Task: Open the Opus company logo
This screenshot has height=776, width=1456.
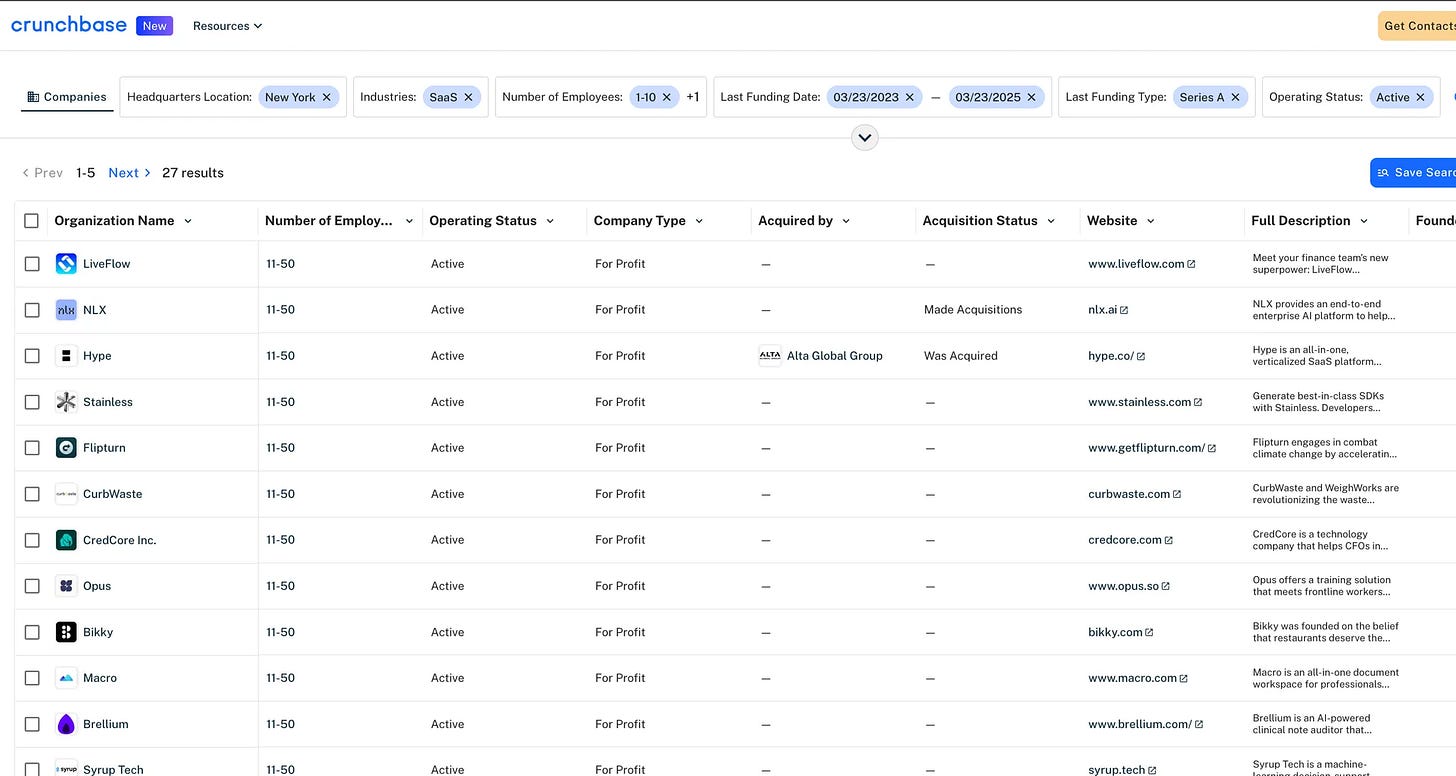Action: (66, 586)
